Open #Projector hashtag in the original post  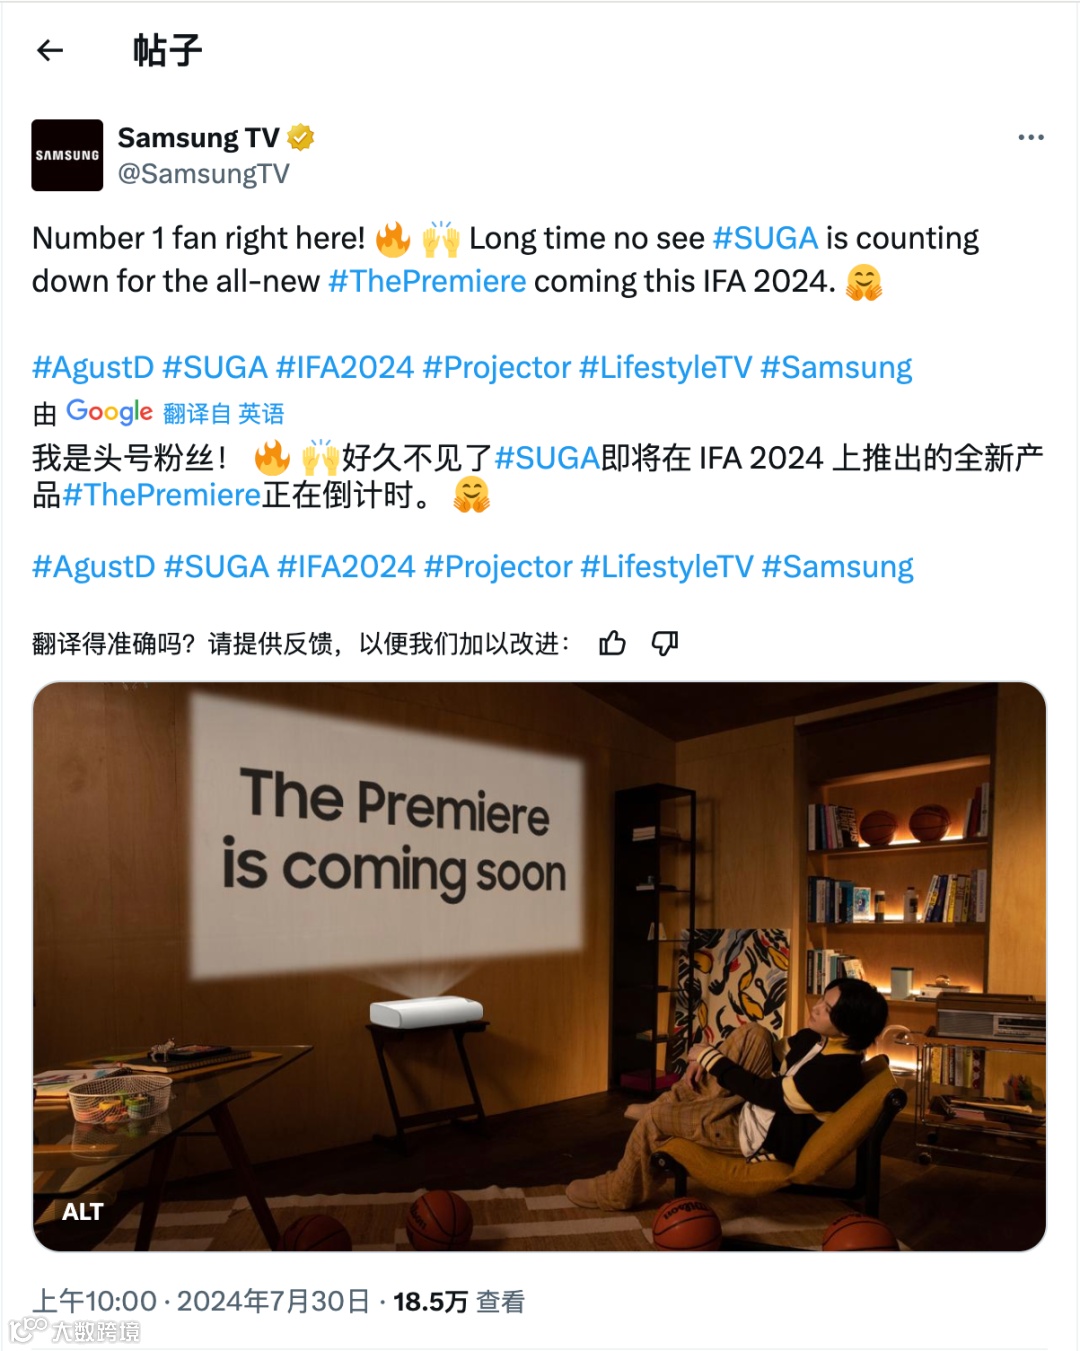[497, 367]
